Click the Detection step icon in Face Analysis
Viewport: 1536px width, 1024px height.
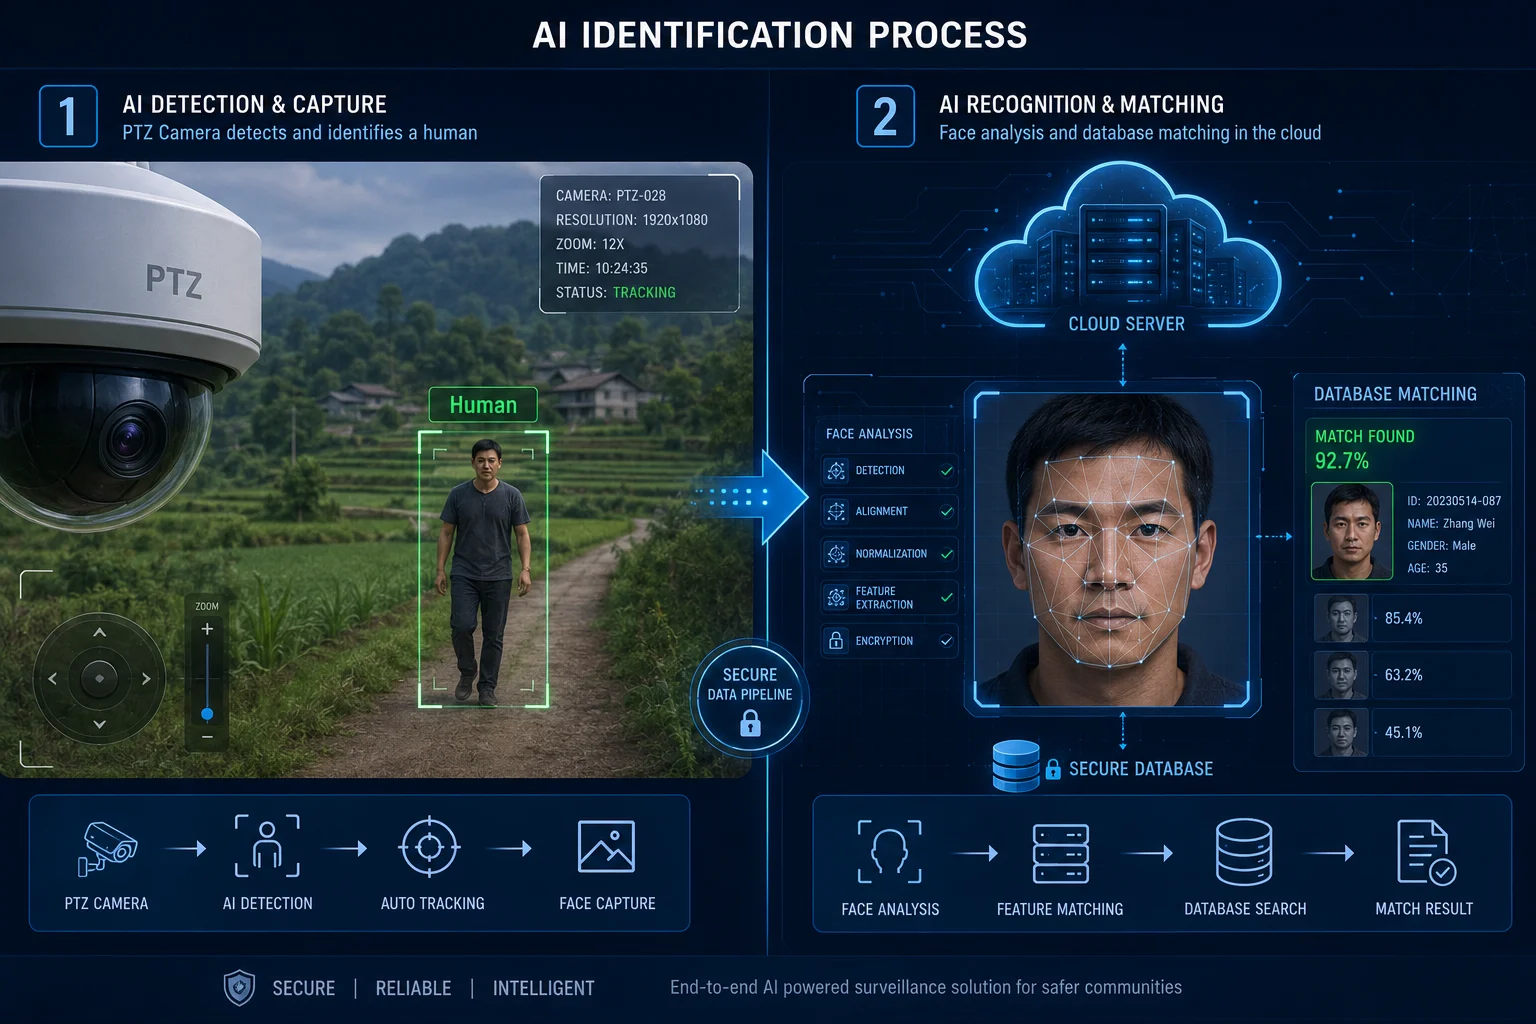point(836,470)
